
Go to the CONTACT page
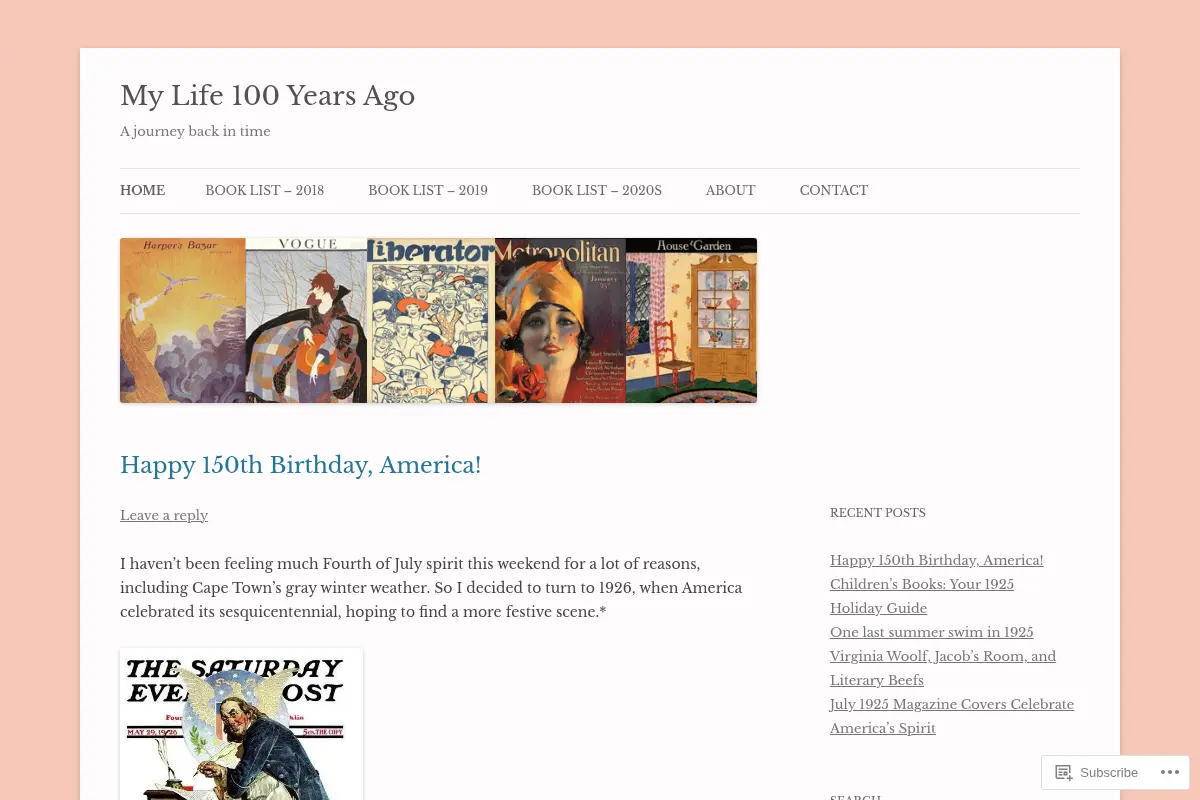[x=834, y=190]
